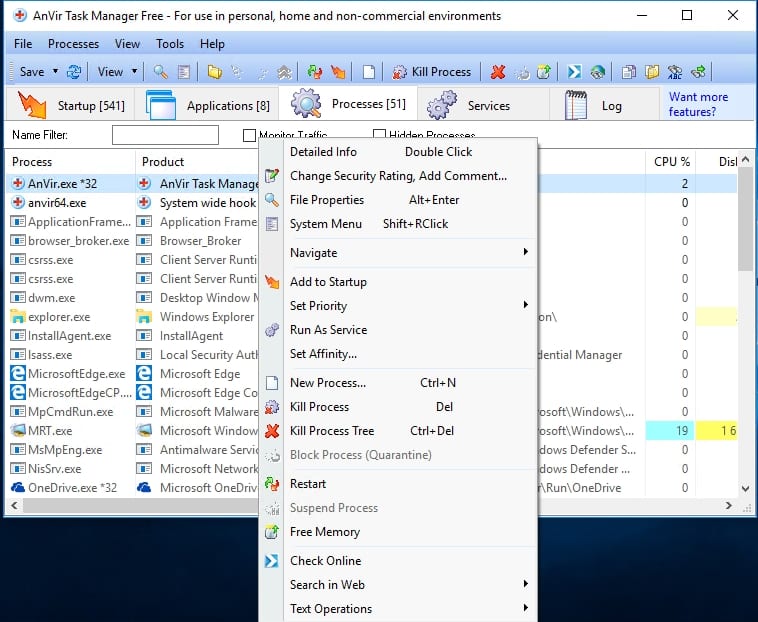This screenshot has width=758, height=622.
Task: Click the MicrosoftEdgeCP process icon
Action: tap(18, 392)
